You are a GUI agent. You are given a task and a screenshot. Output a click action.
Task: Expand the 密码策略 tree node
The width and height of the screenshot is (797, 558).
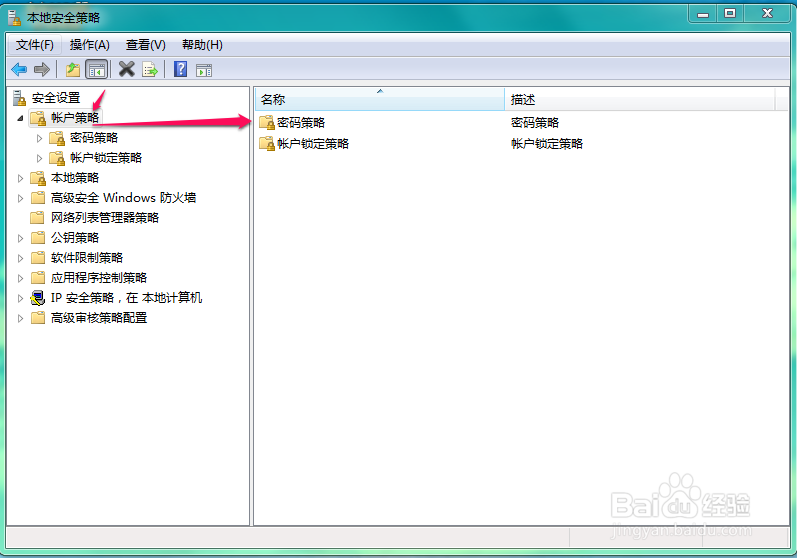click(x=39, y=138)
